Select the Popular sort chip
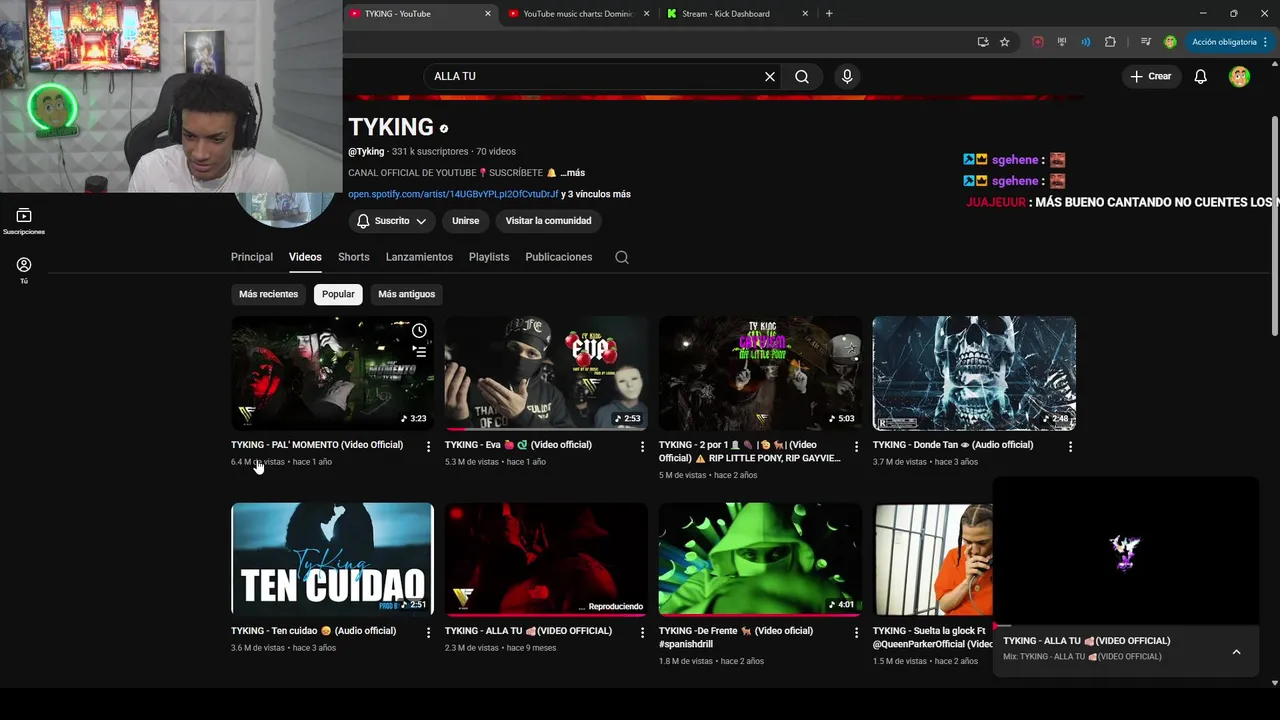This screenshot has height=720, width=1280. point(338,294)
